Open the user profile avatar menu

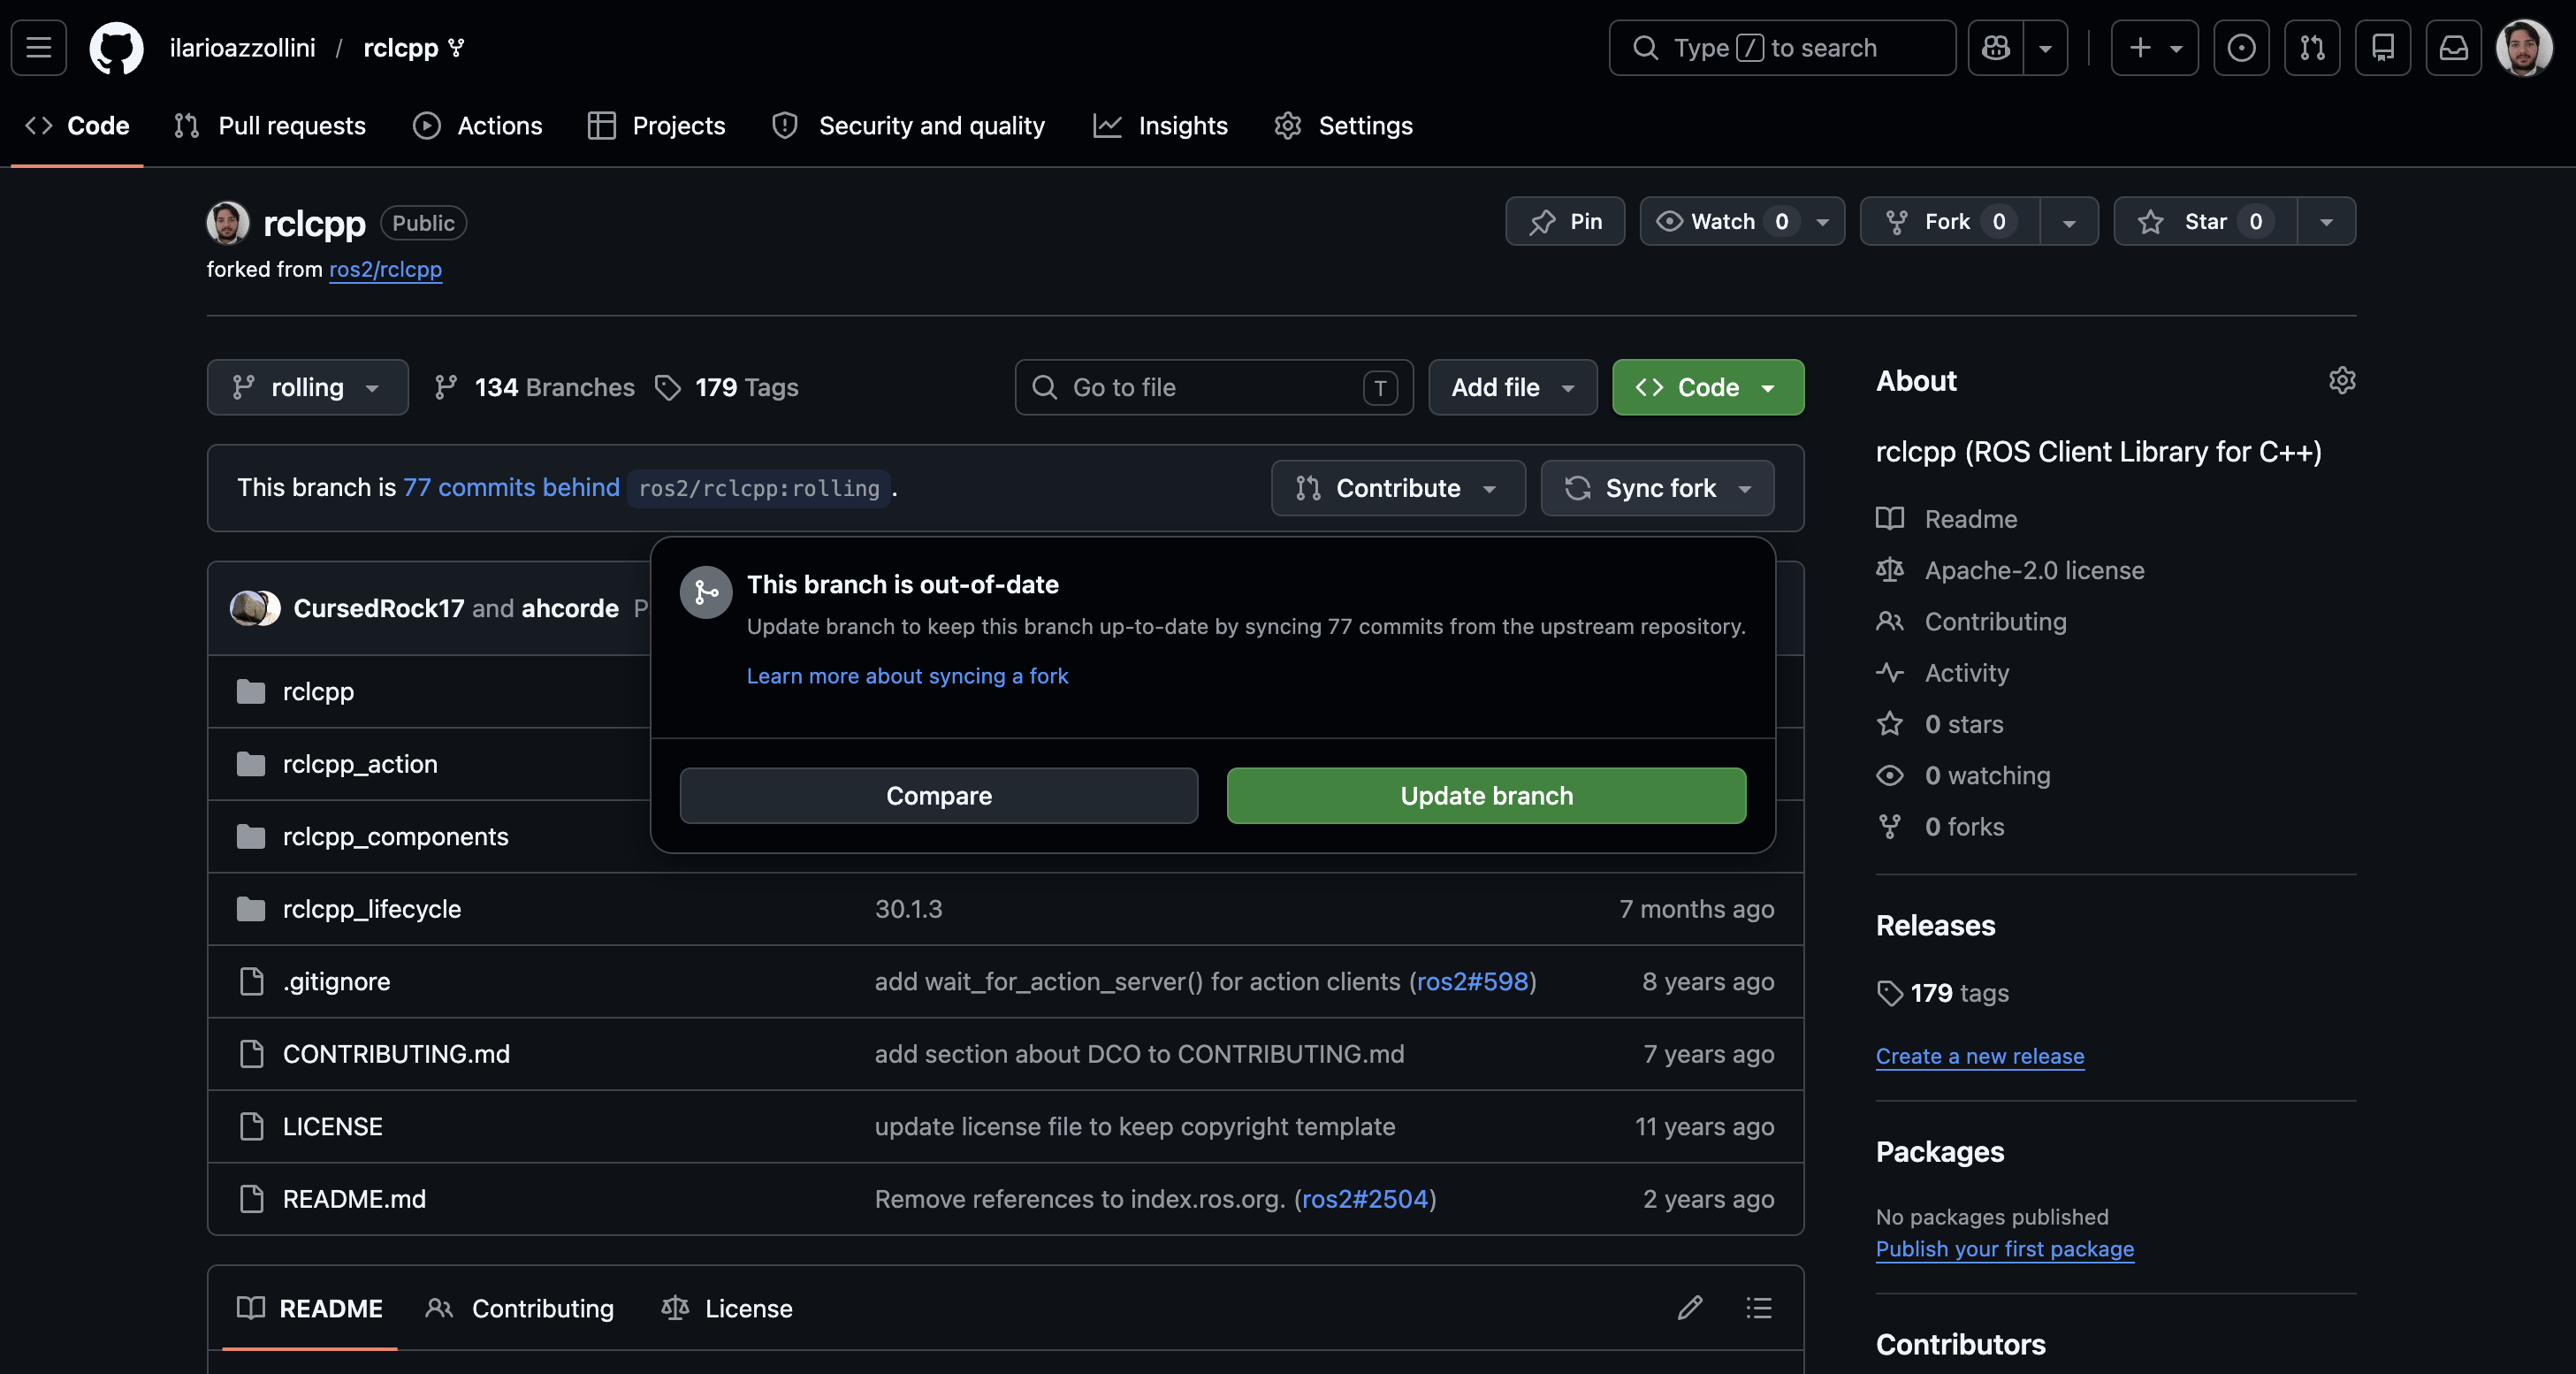pyautogui.click(x=2525, y=47)
